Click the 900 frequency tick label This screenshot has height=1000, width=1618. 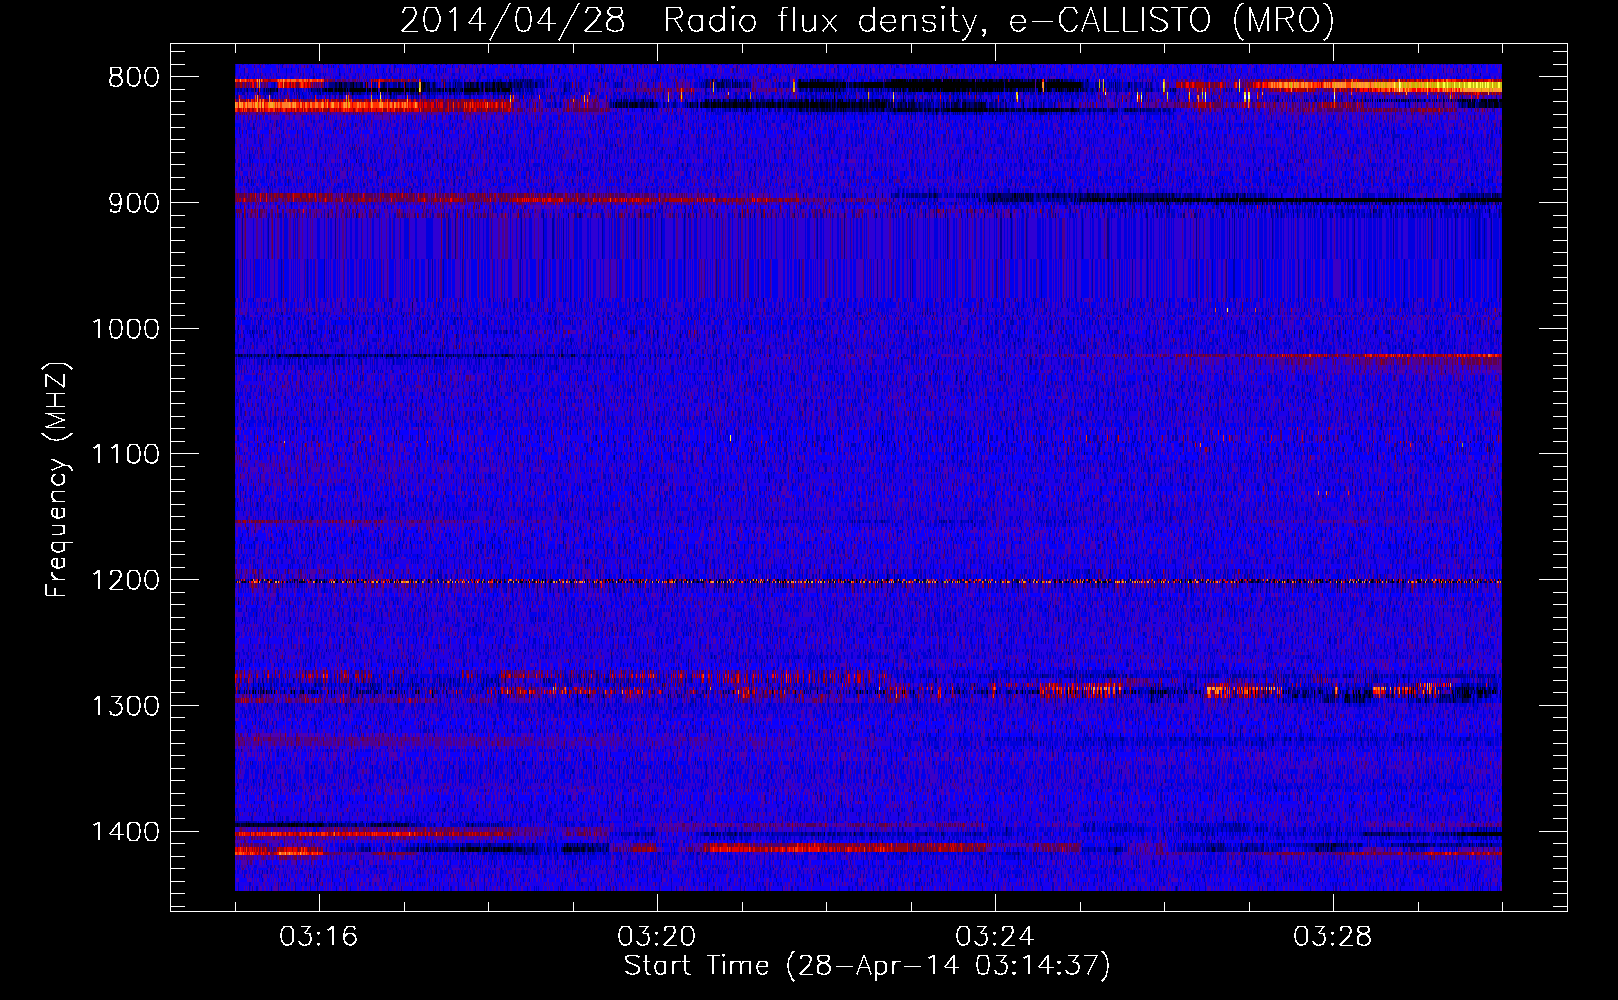tap(133, 203)
